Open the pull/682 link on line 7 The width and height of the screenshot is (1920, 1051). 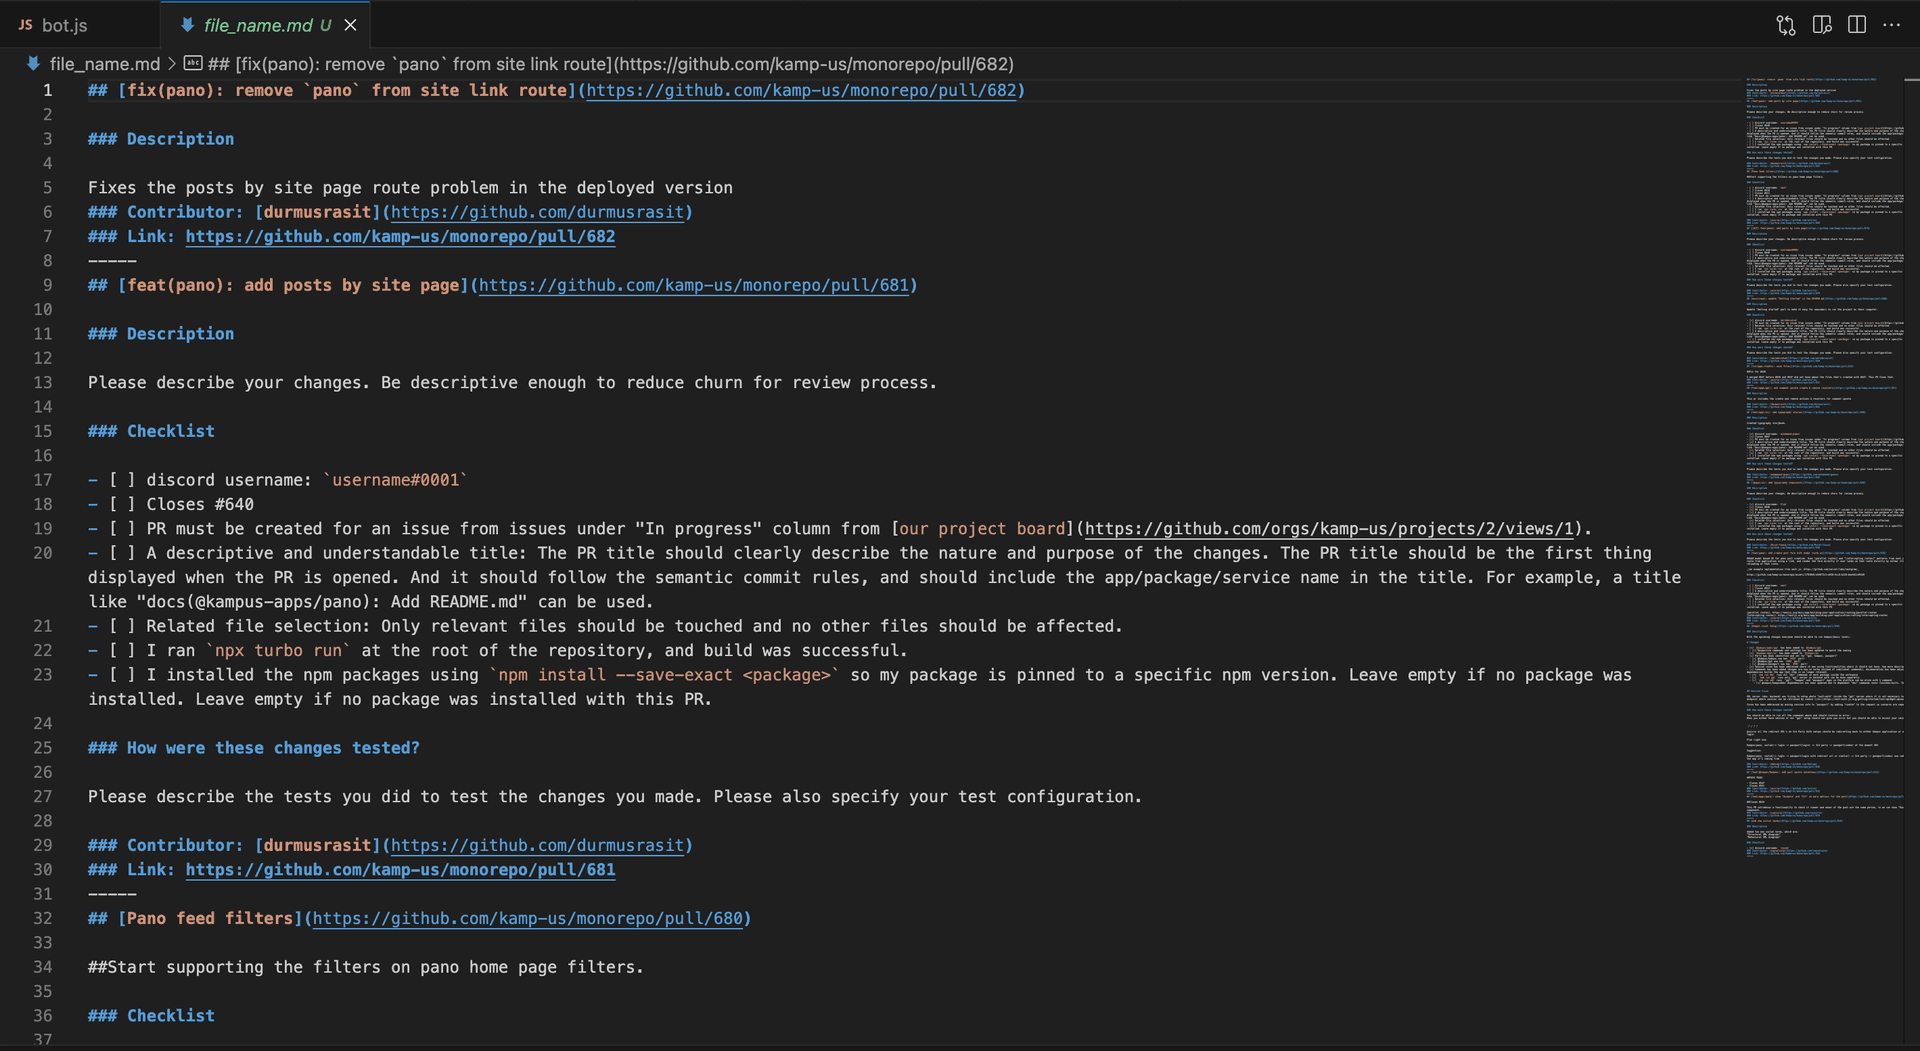[x=400, y=237]
